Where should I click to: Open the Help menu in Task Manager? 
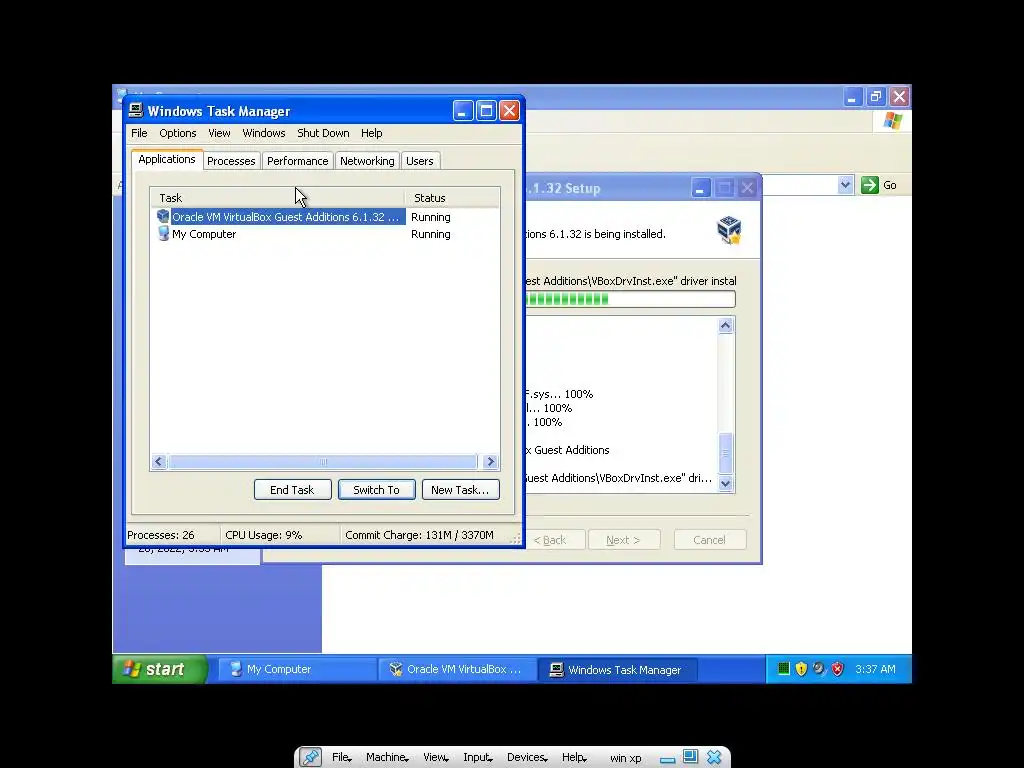372,133
